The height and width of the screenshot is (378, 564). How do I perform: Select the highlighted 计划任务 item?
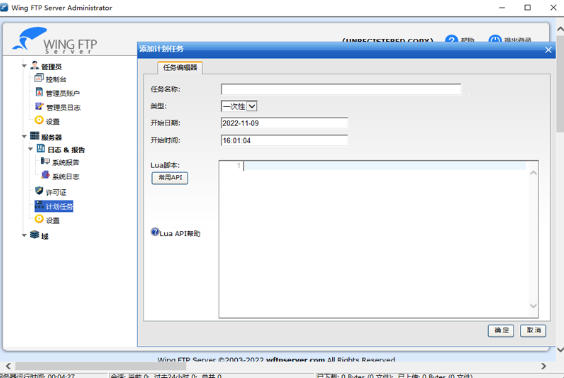pyautogui.click(x=54, y=206)
